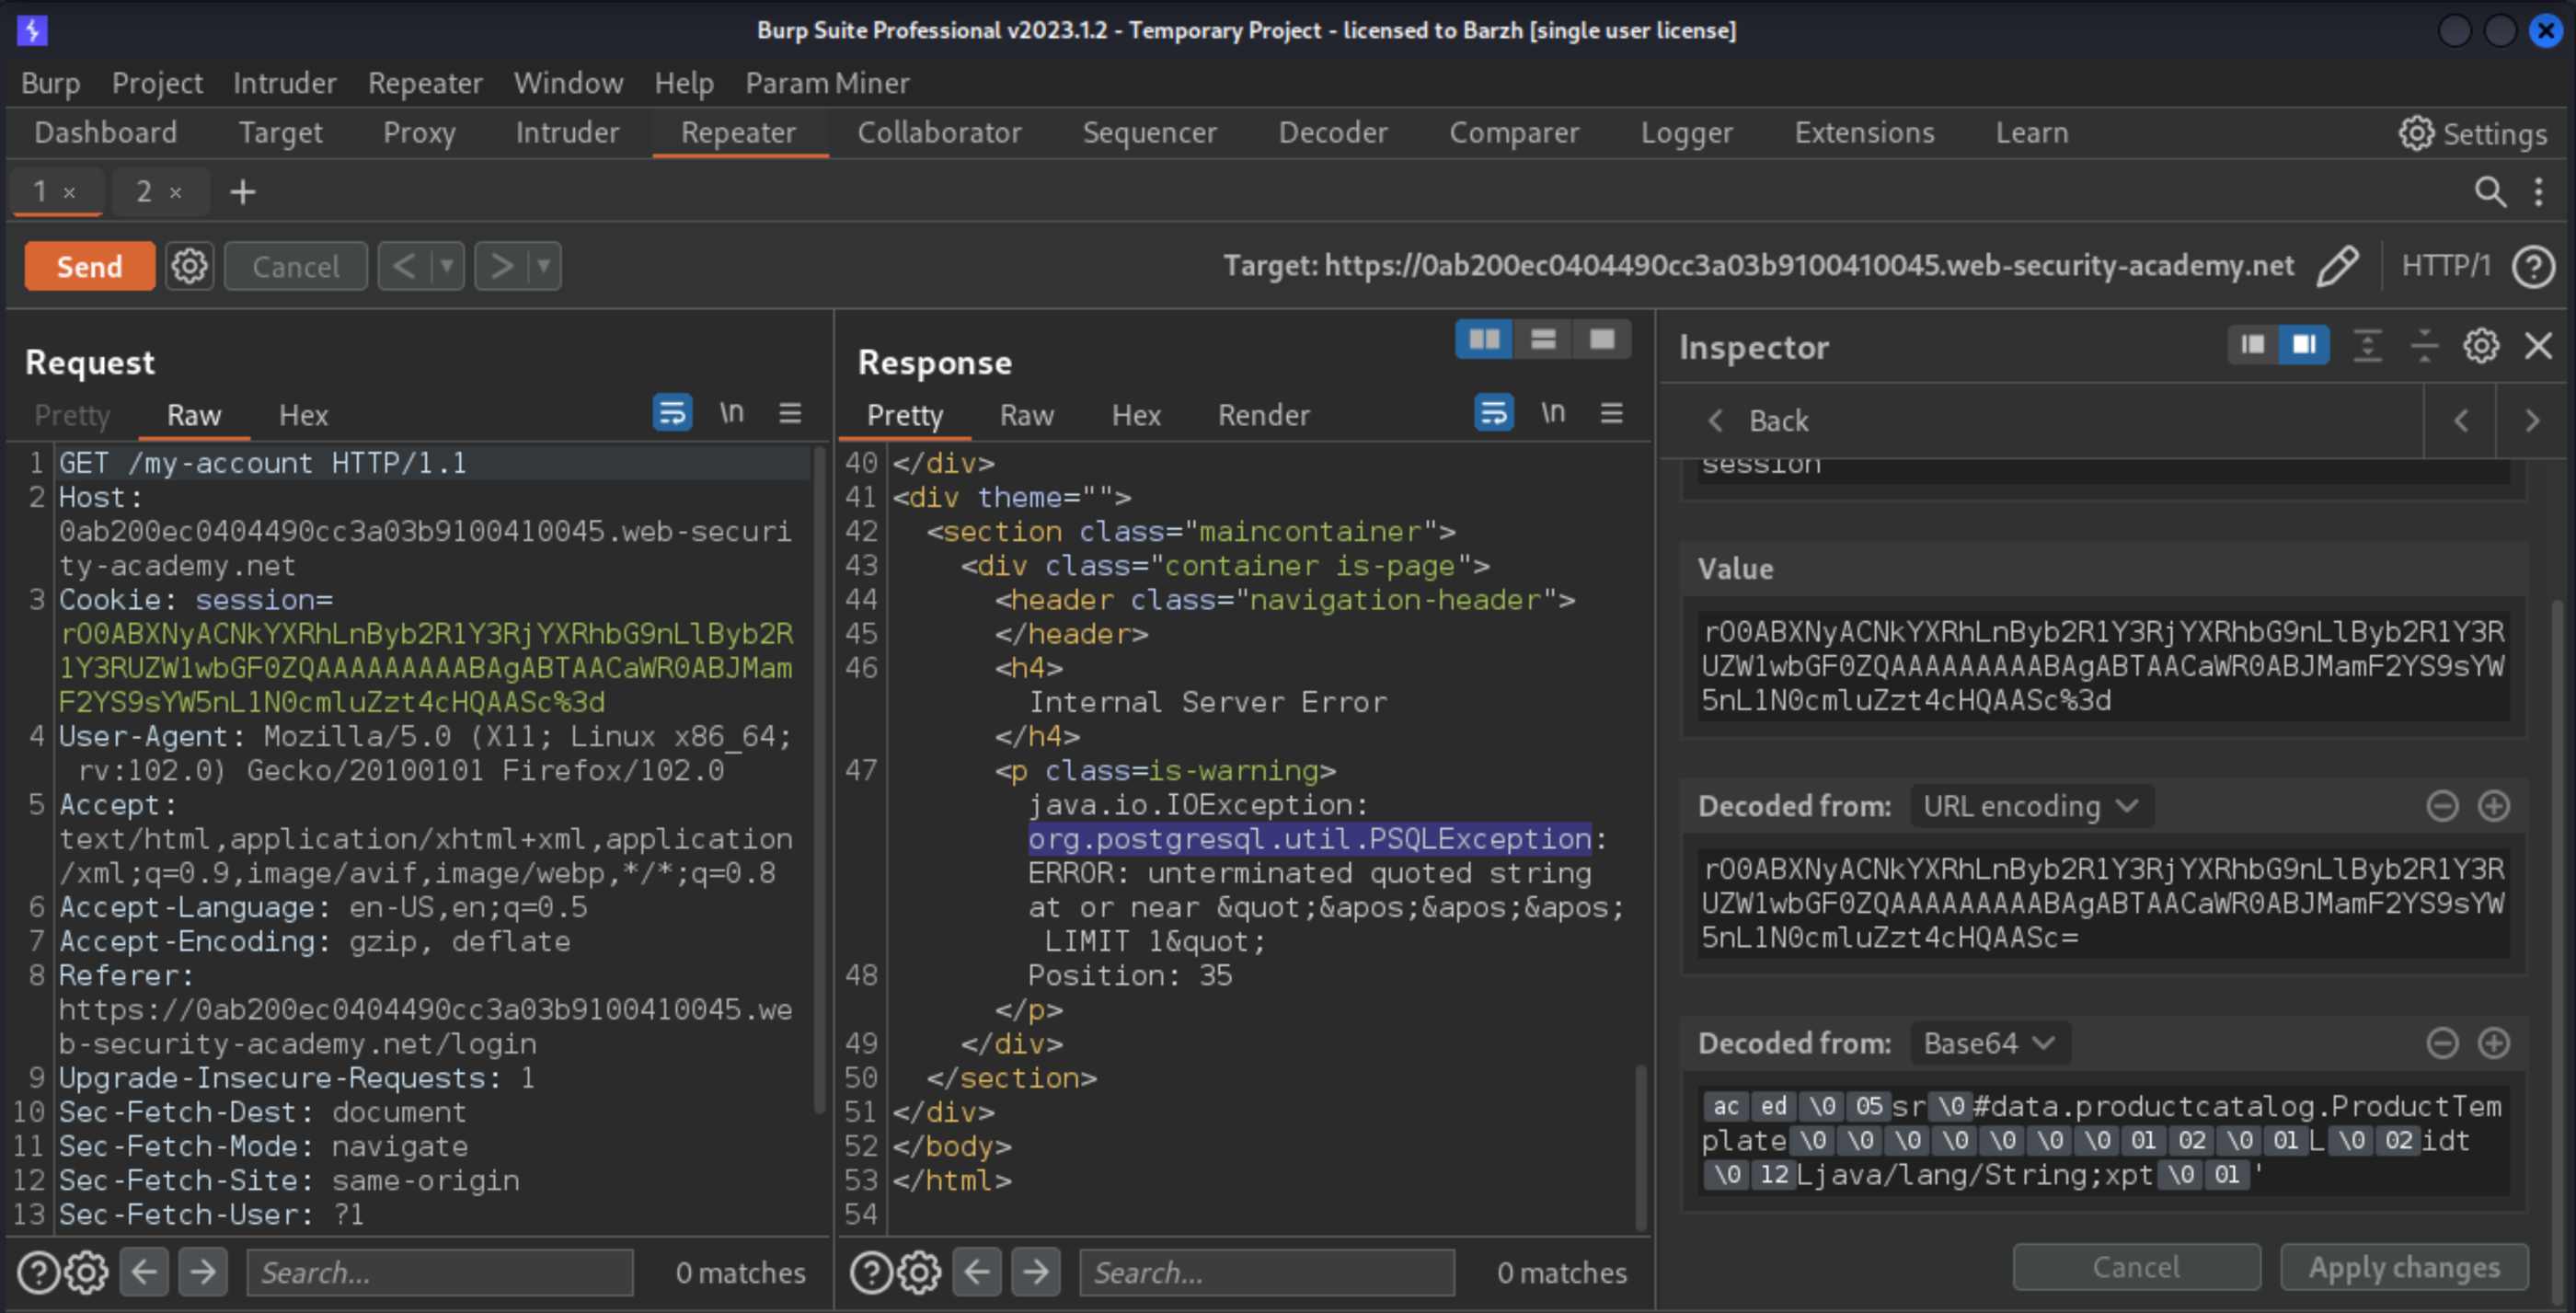Click the Response panel vertical scrollbar
The width and height of the screenshot is (2576, 1313).
pos(1640,1147)
